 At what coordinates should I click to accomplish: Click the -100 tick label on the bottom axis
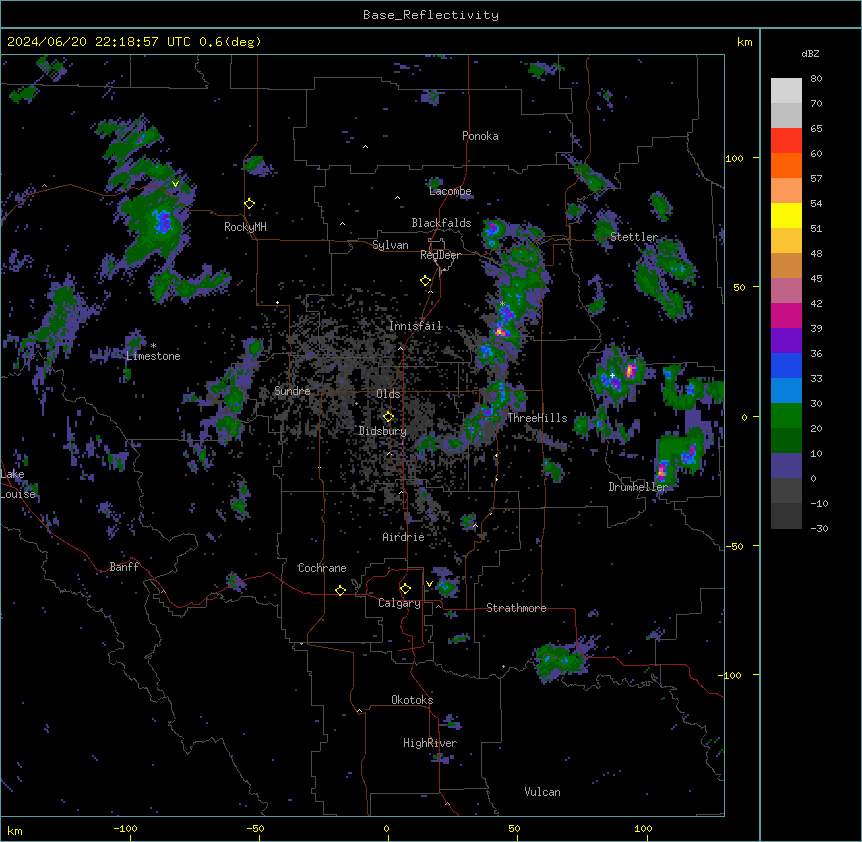(x=125, y=828)
